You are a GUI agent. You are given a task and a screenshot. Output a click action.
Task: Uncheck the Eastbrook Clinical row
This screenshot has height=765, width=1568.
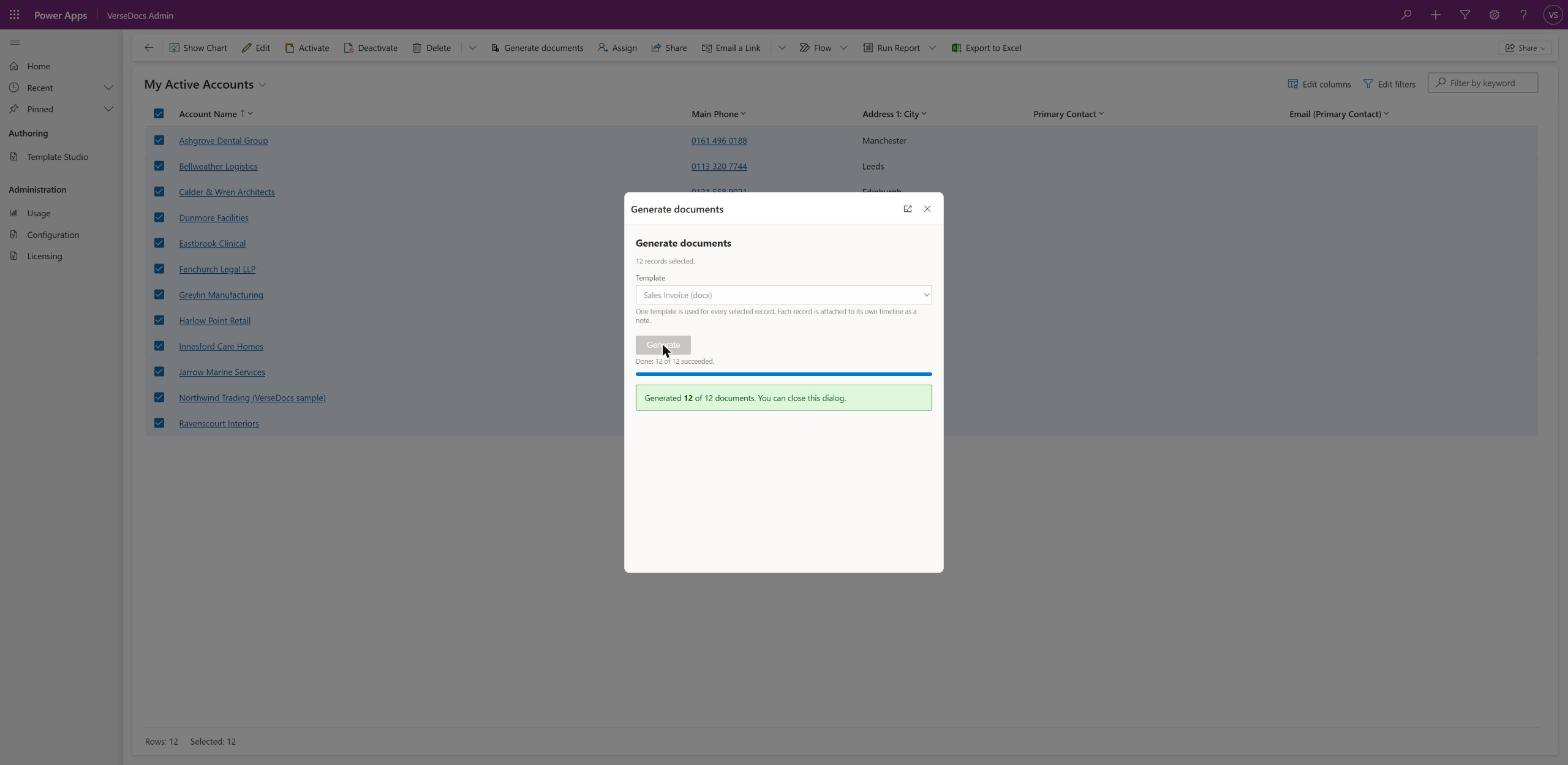tap(158, 243)
